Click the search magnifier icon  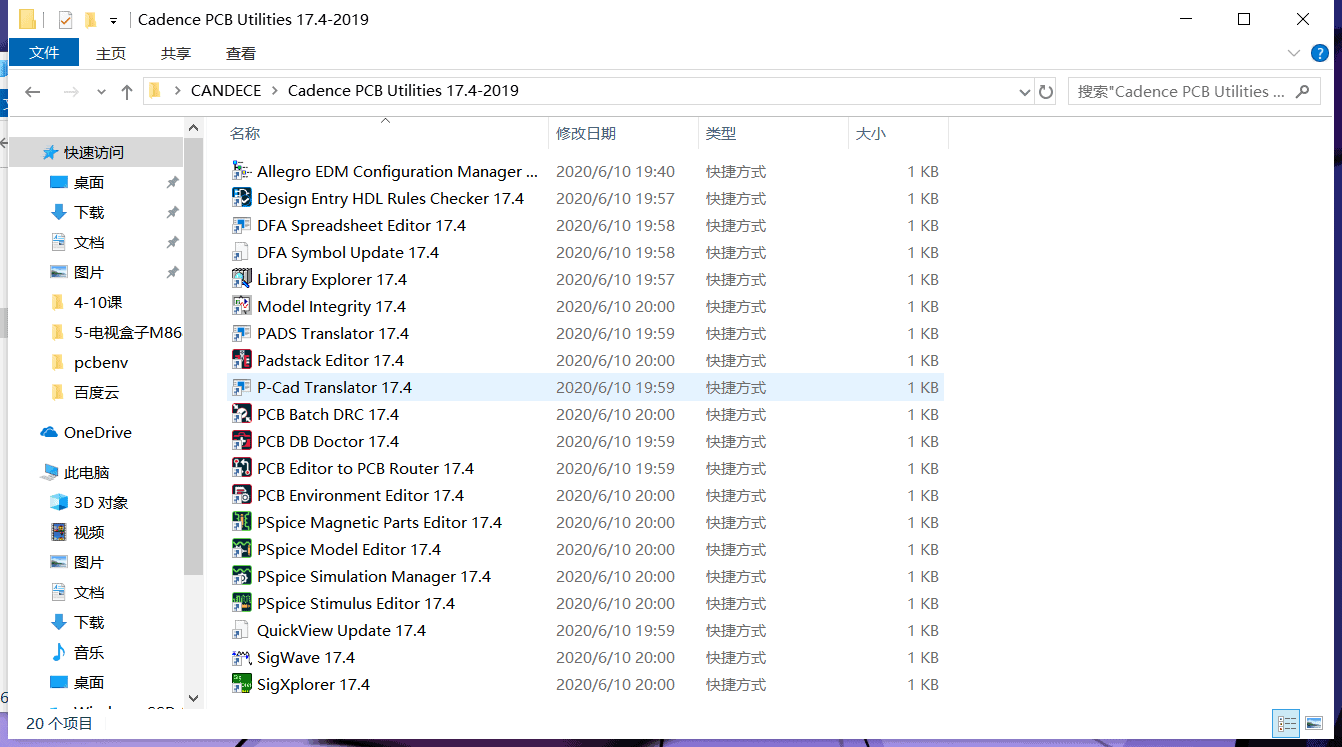[1302, 91]
